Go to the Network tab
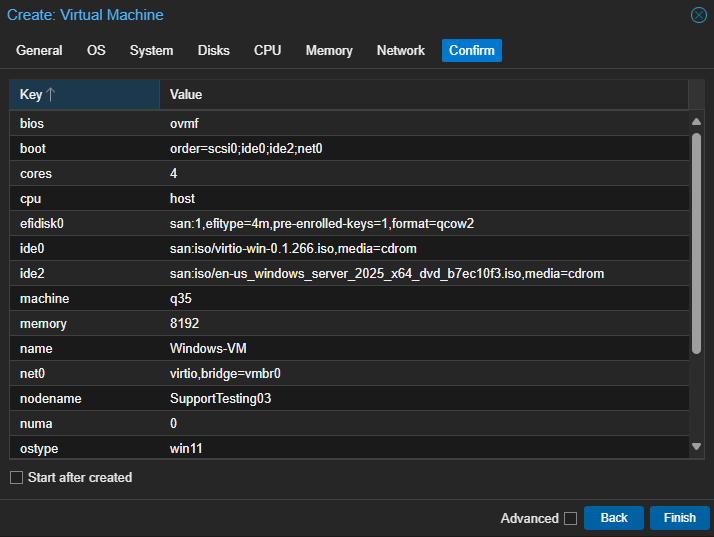 click(x=401, y=50)
